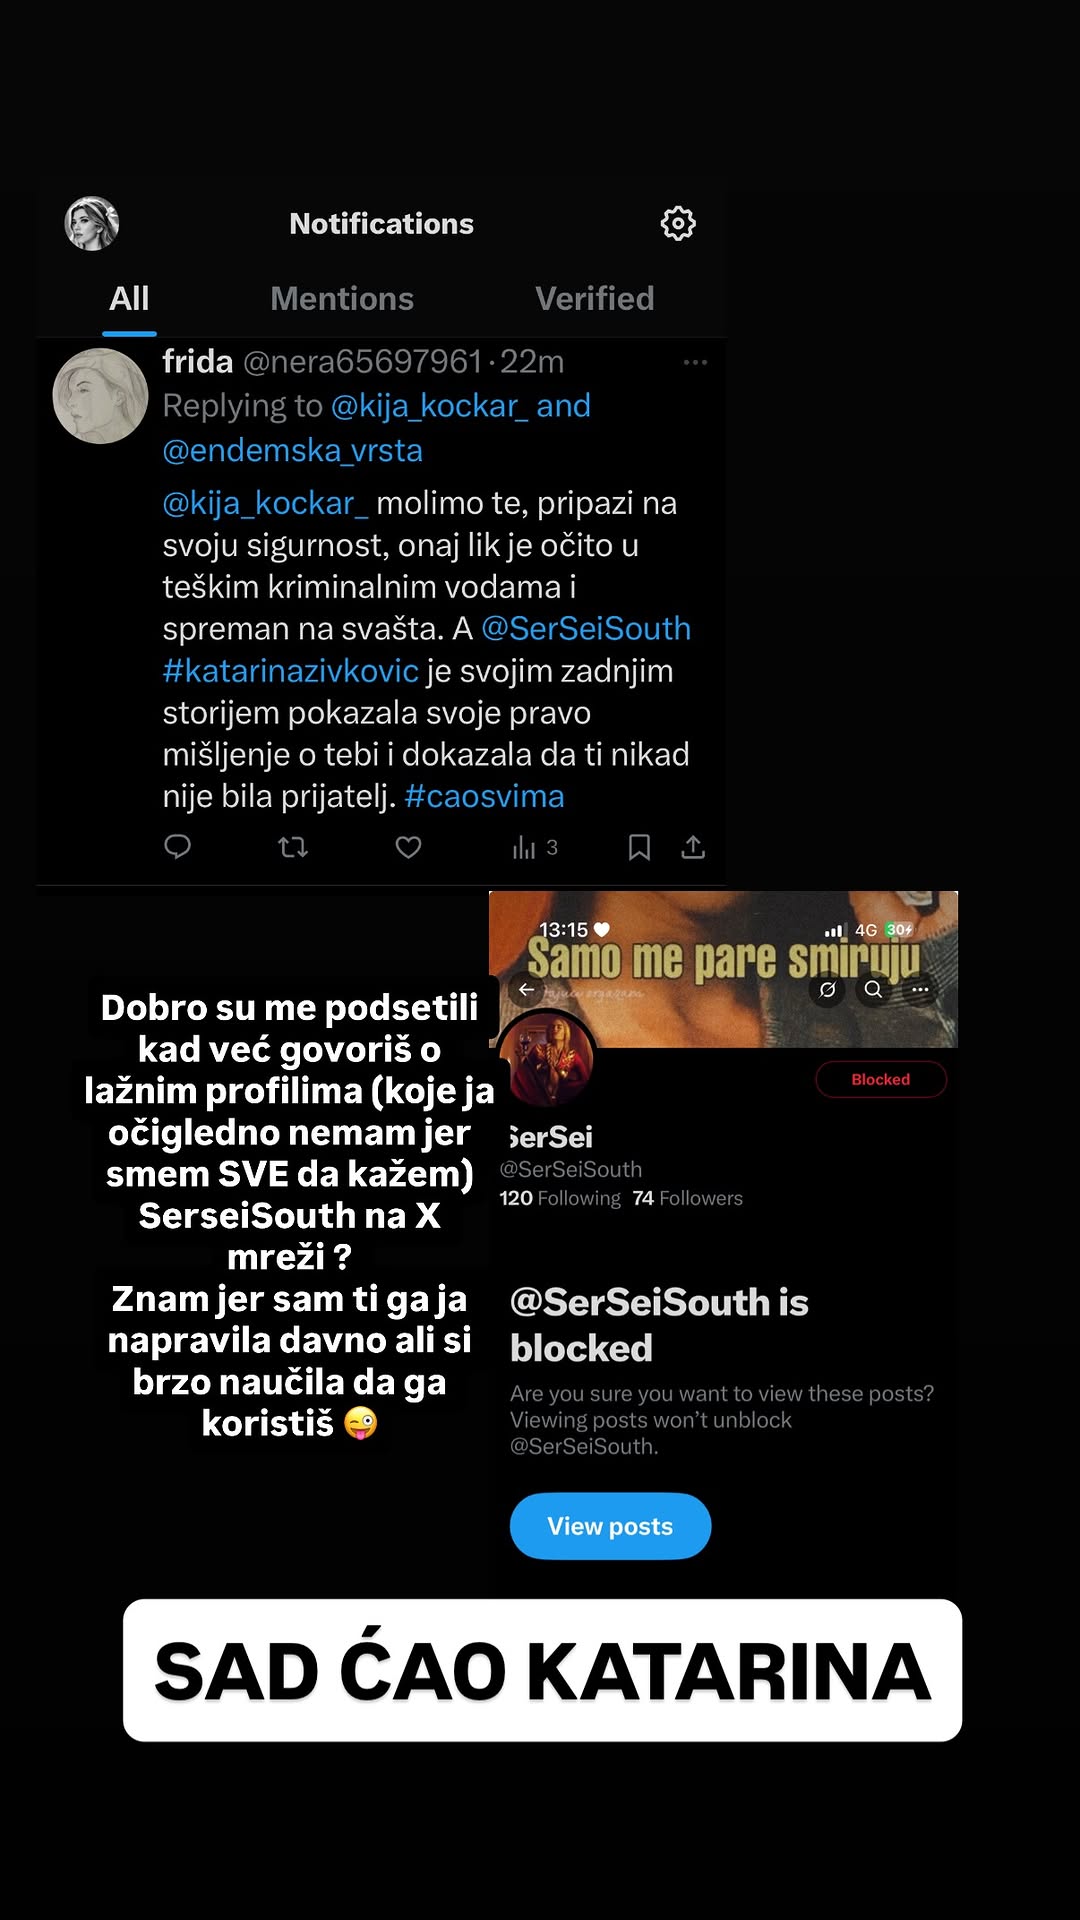The image size is (1080, 1920).
Task: Toggle the red Blocked button
Action: pyautogui.click(x=881, y=1079)
